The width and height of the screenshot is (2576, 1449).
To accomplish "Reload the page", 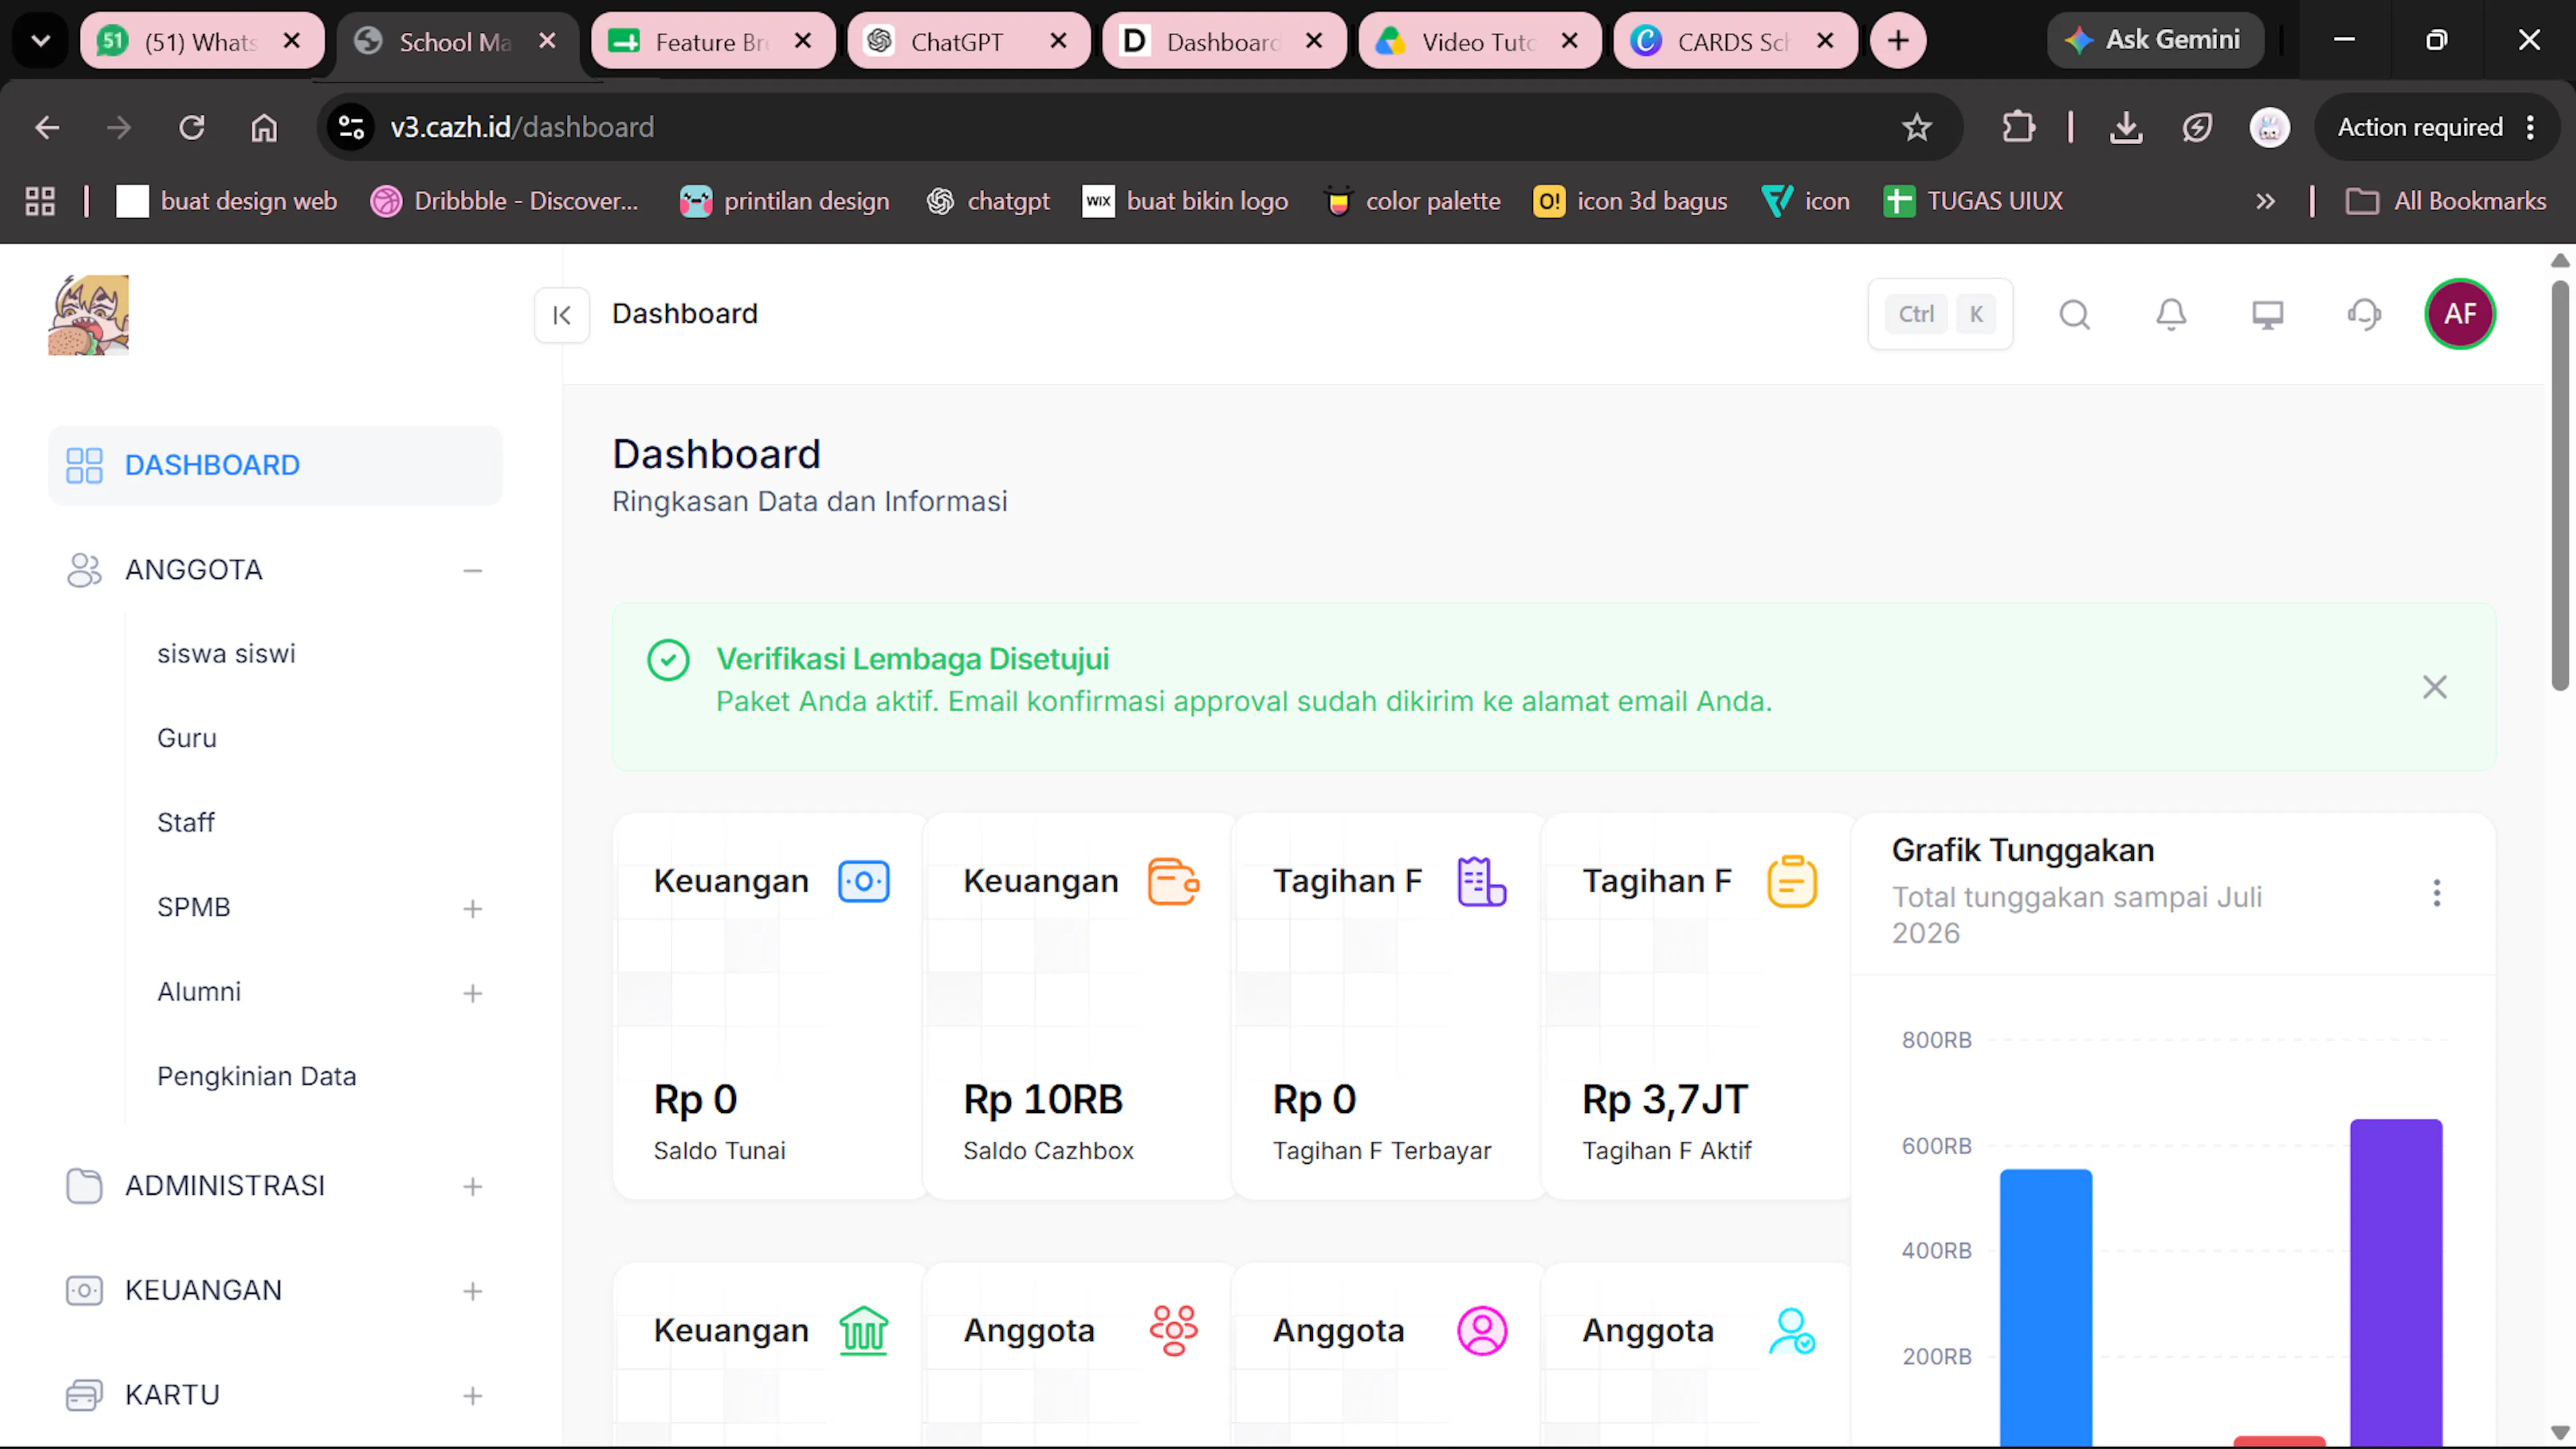I will [191, 127].
